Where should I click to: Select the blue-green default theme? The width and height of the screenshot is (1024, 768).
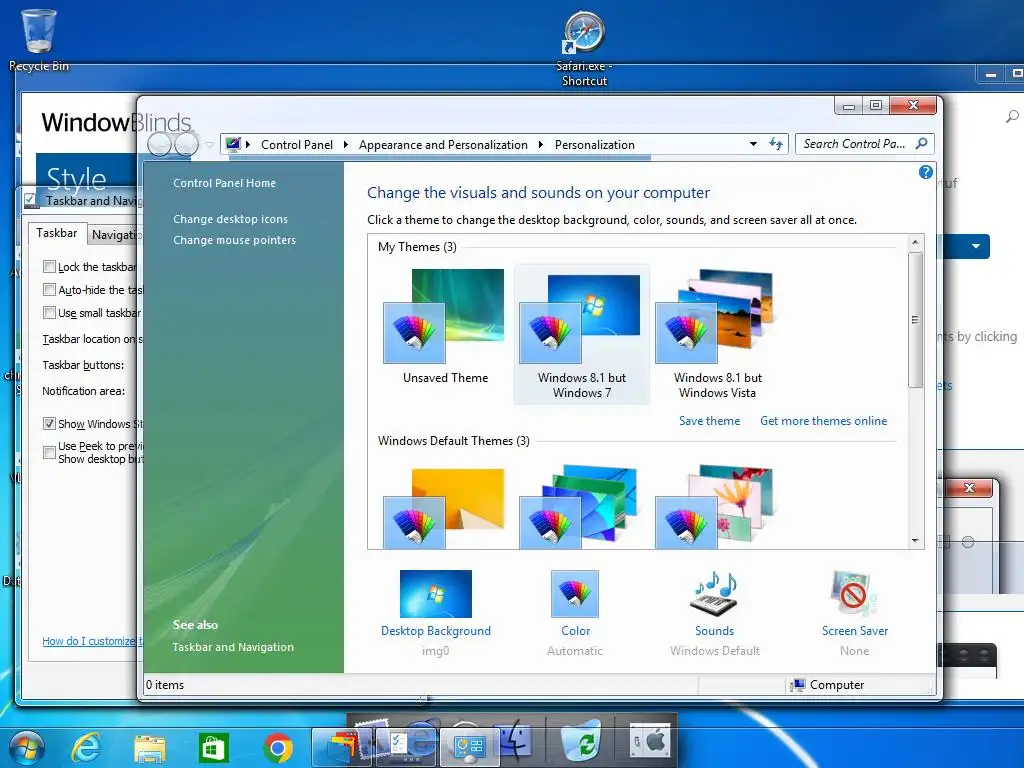pyautogui.click(x=579, y=507)
